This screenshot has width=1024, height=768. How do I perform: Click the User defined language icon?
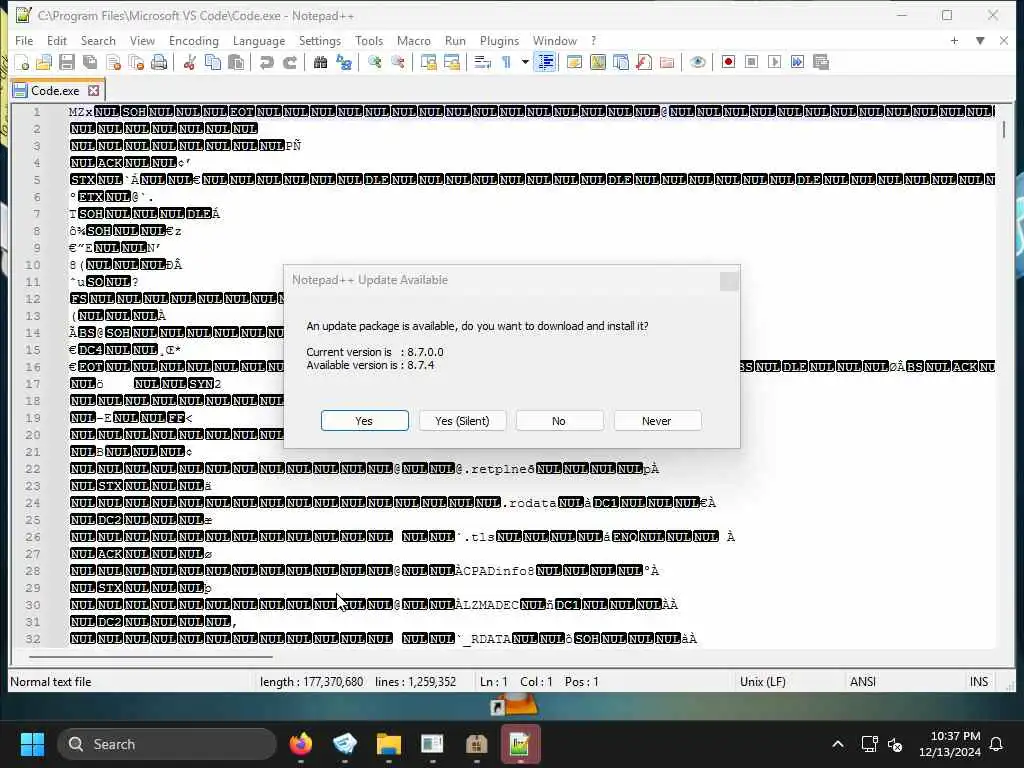click(x=575, y=63)
